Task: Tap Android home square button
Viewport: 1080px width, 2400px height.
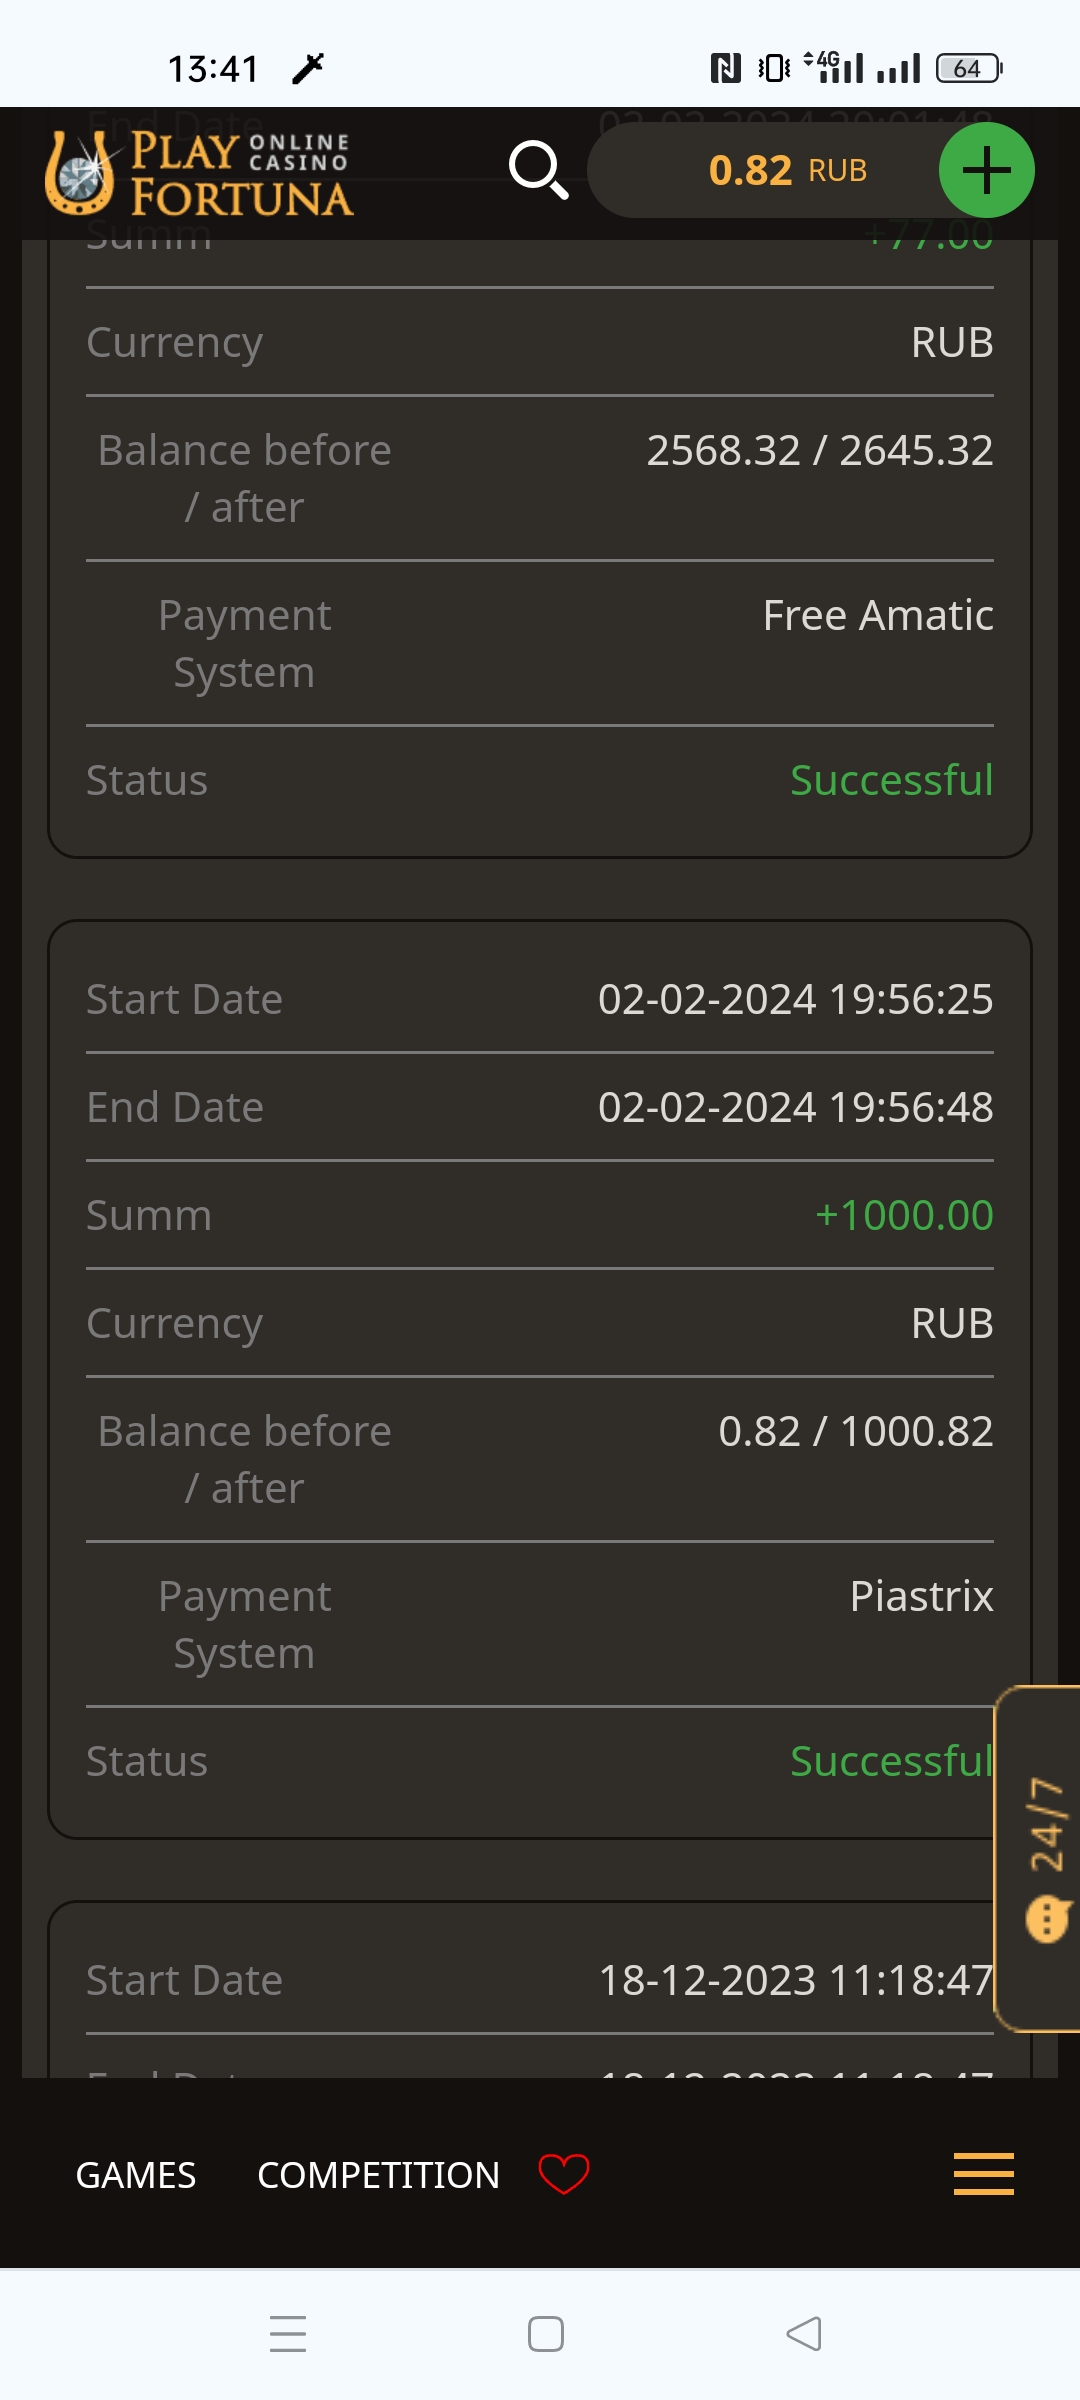Action: coord(545,2333)
